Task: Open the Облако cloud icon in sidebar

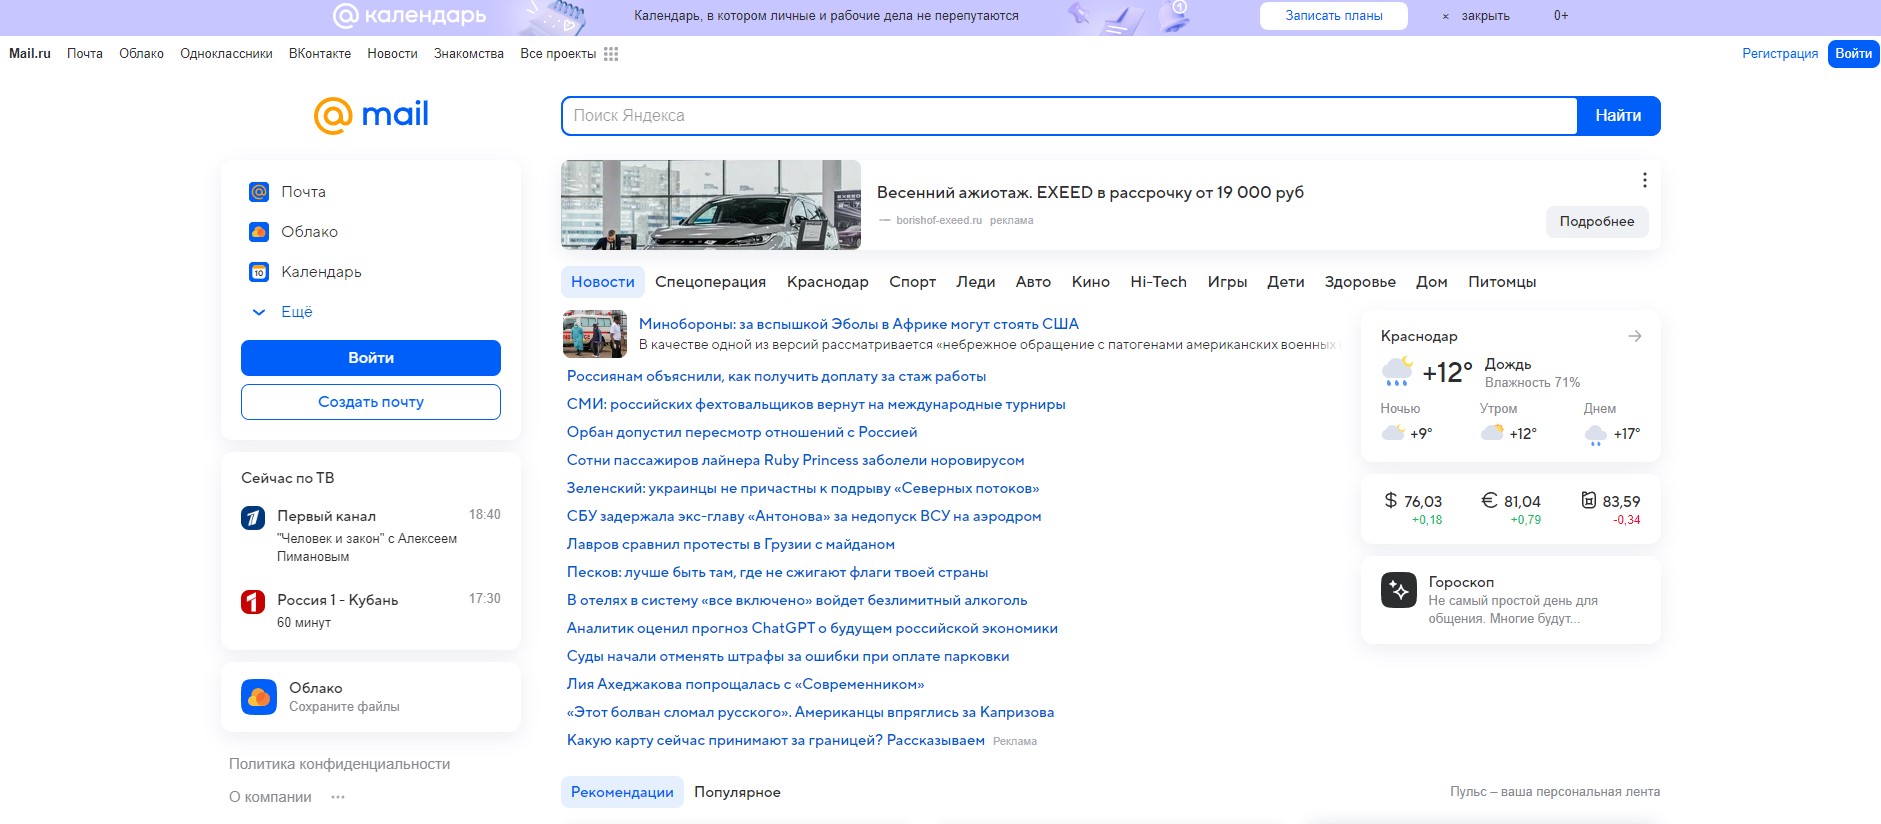Action: (x=259, y=232)
